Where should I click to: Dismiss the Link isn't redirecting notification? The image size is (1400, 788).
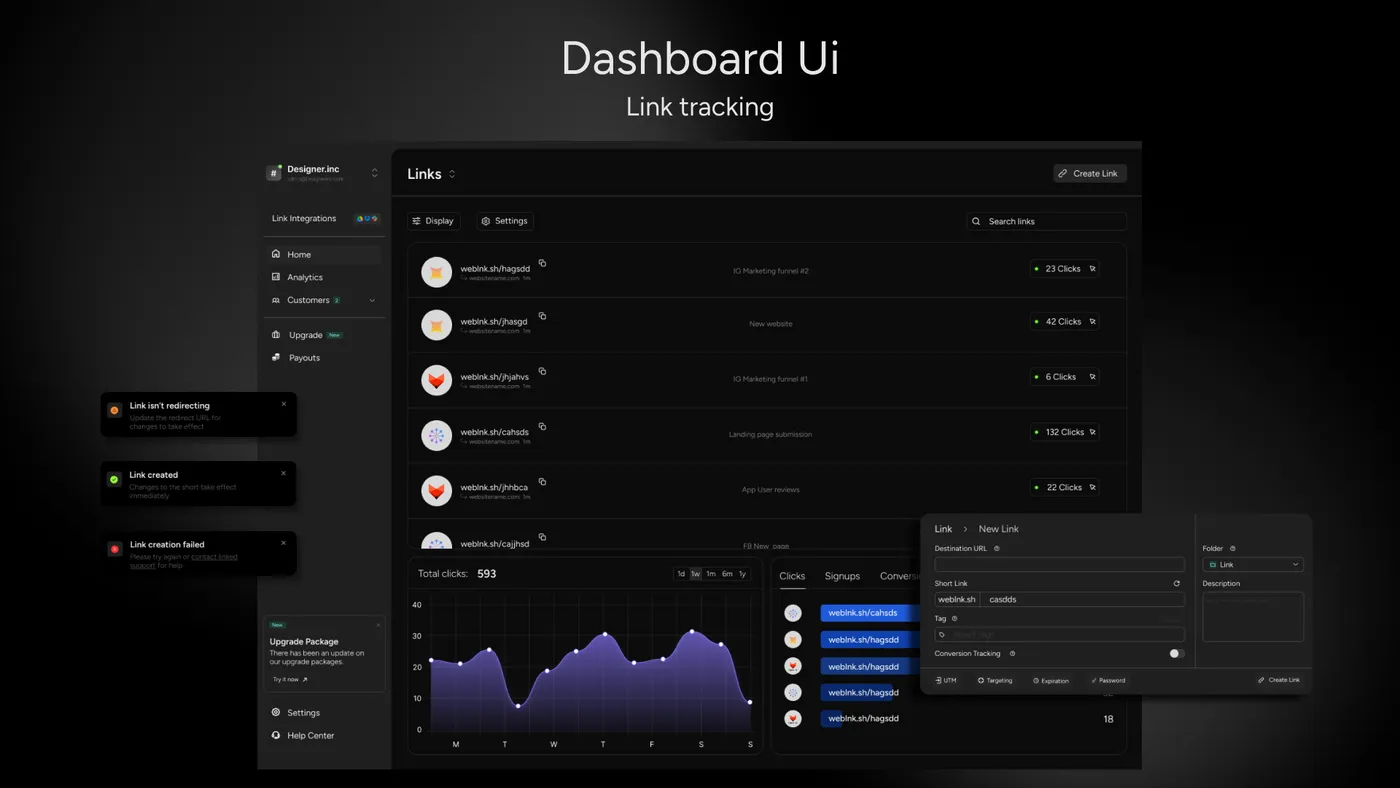(284, 404)
